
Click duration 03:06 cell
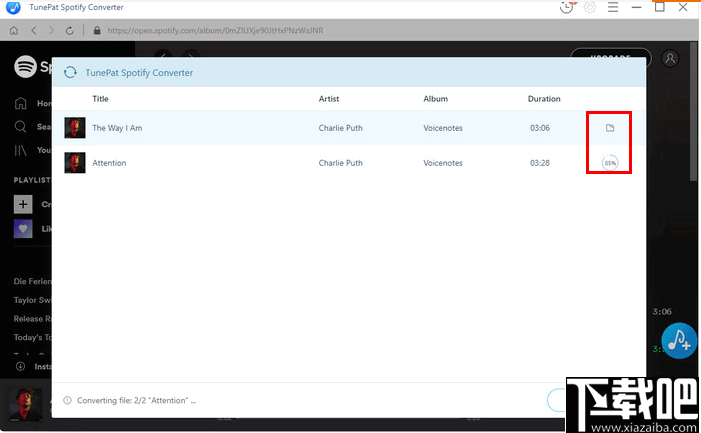[540, 128]
